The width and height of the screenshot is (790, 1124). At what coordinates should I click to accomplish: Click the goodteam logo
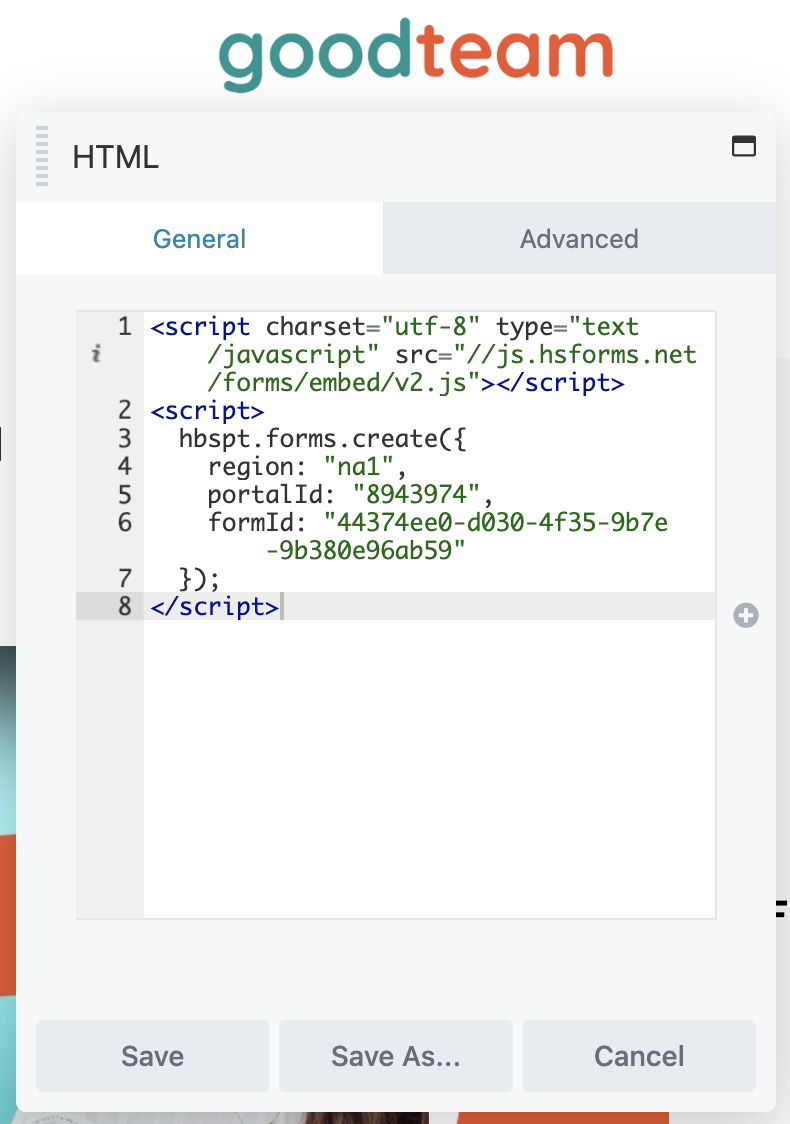pyautogui.click(x=416, y=54)
